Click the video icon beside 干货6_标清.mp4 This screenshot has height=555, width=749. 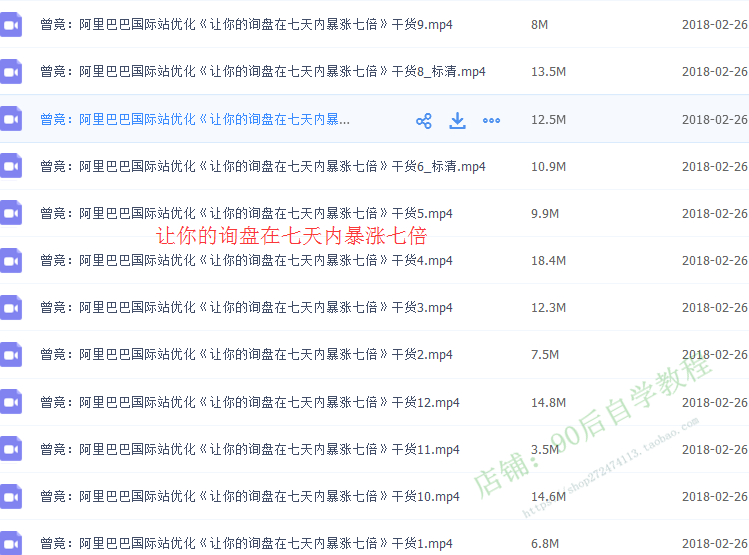[x=11, y=166]
